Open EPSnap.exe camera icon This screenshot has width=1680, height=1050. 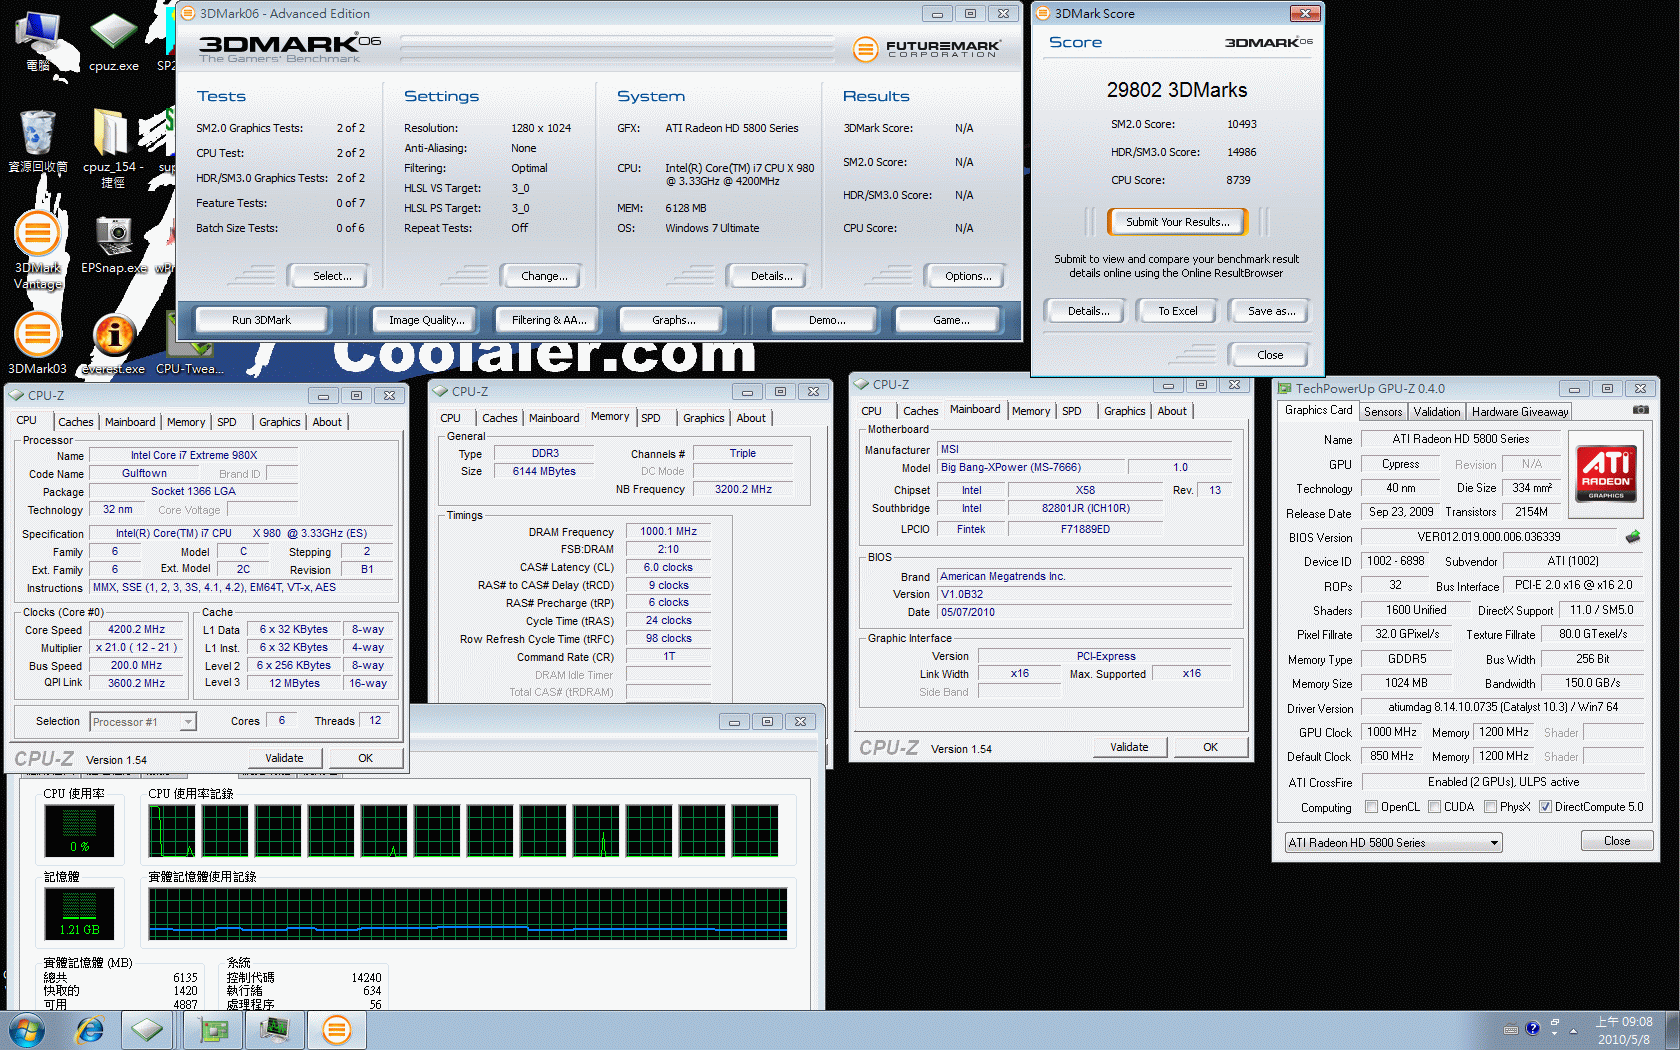pos(114,244)
